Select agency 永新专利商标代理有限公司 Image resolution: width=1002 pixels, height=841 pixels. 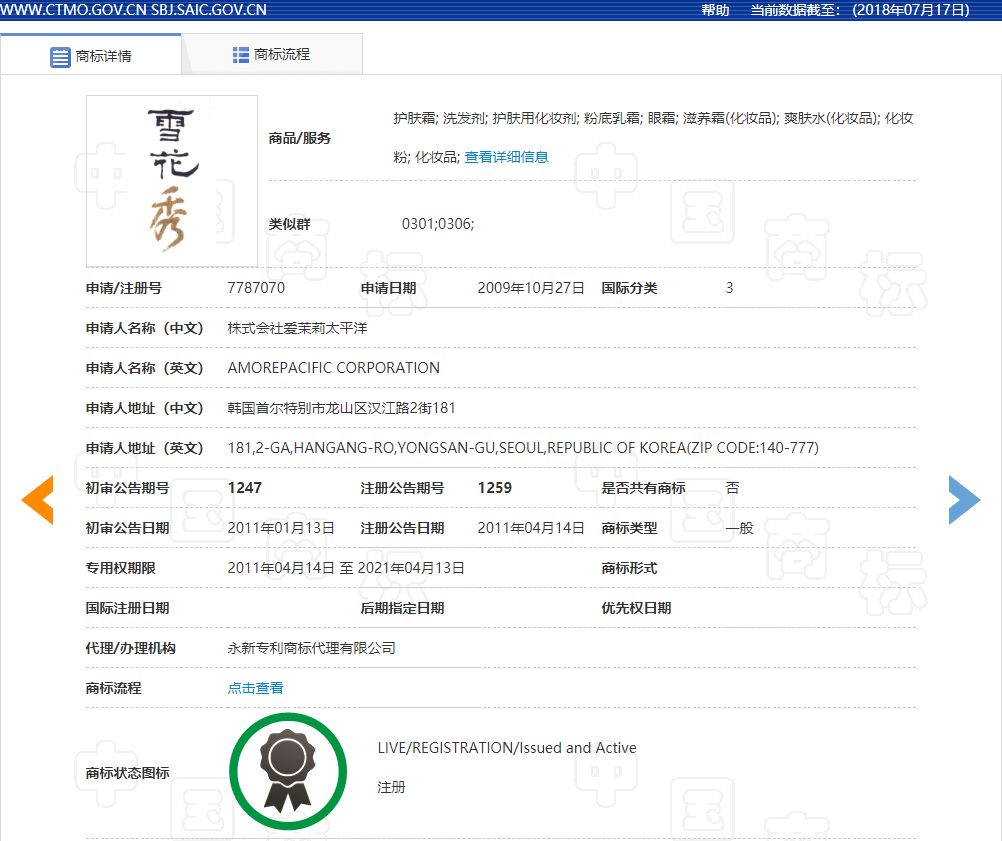coord(311,648)
